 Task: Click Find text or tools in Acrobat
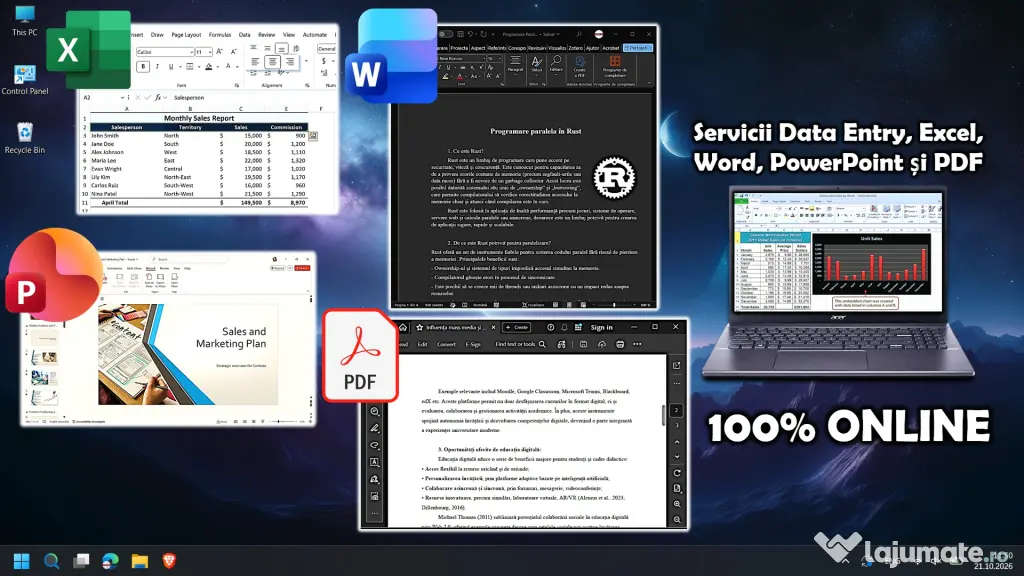520,344
